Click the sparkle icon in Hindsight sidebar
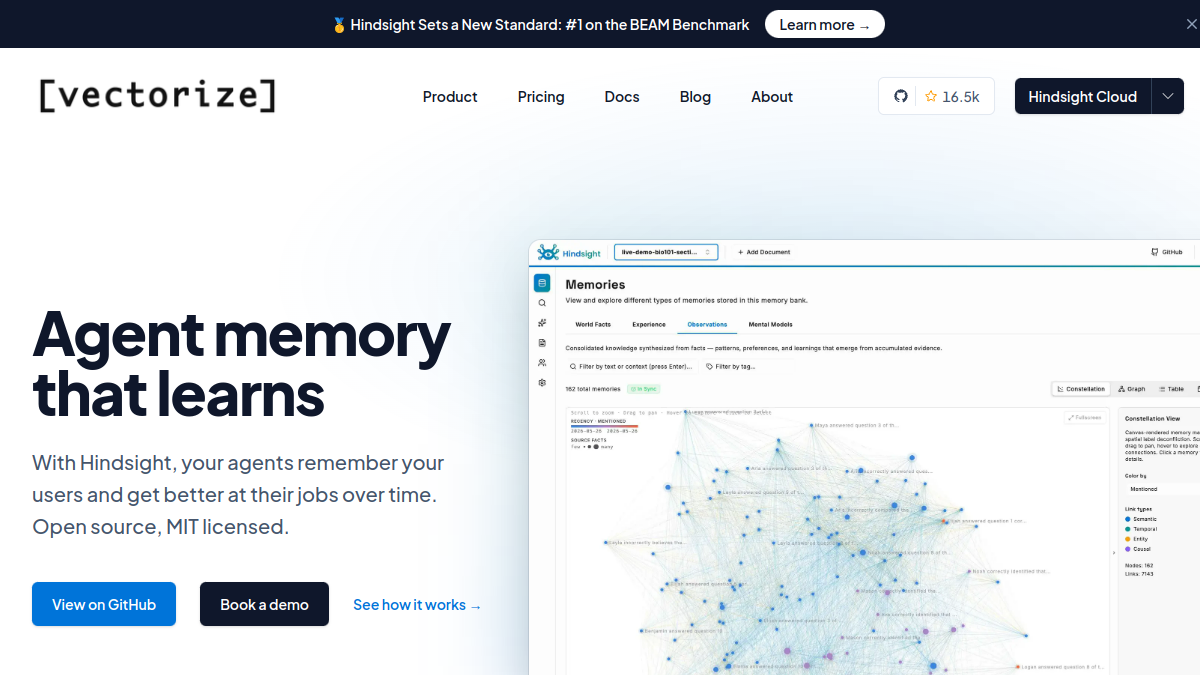This screenshot has height=675, width=1200. point(542,323)
